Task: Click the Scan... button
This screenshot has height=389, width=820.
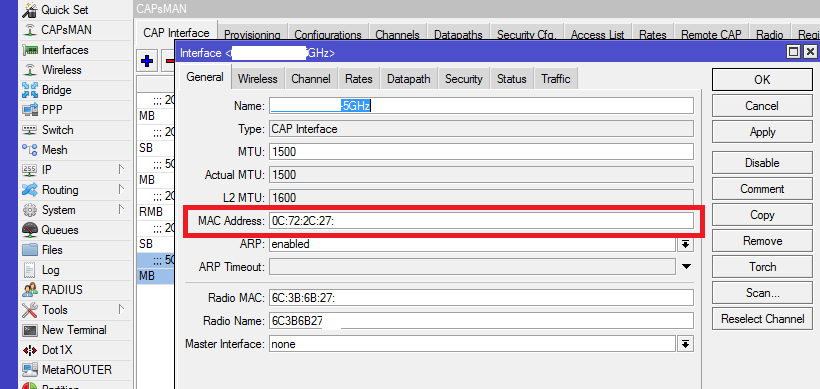Action: point(762,293)
